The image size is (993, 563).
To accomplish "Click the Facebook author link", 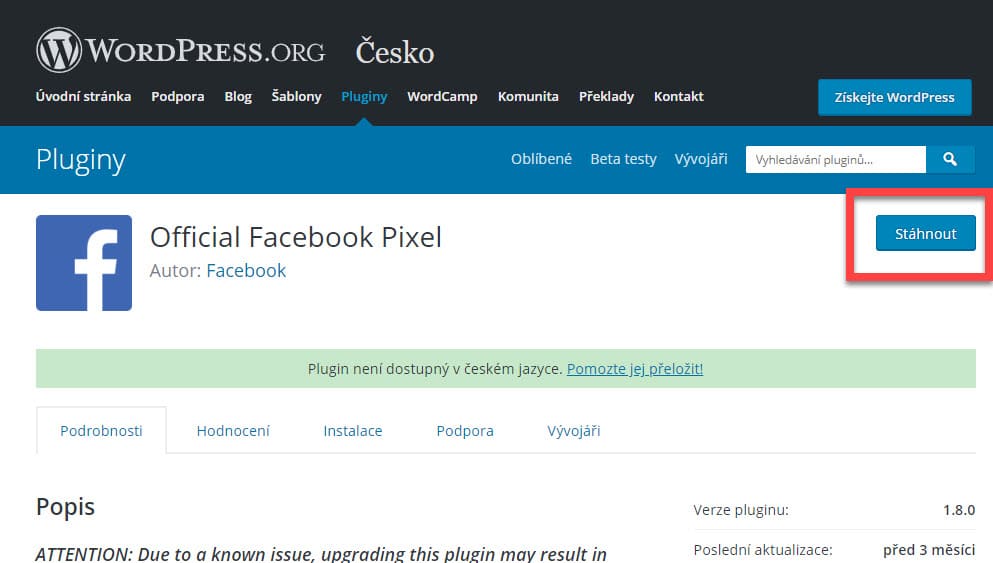I will point(246,270).
